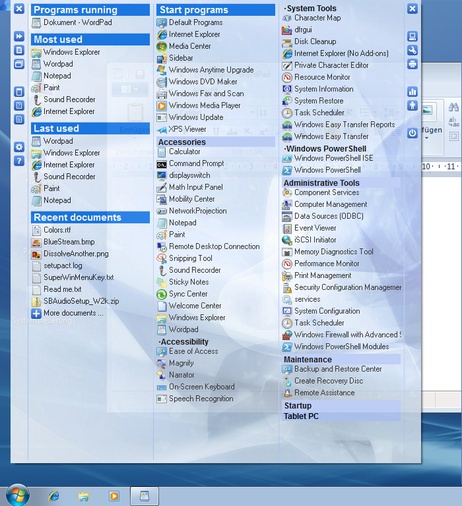462x506 pixels.
Task: Click the double-arrow fast-forward icon in the left sidebar
Action: [x=19, y=36]
